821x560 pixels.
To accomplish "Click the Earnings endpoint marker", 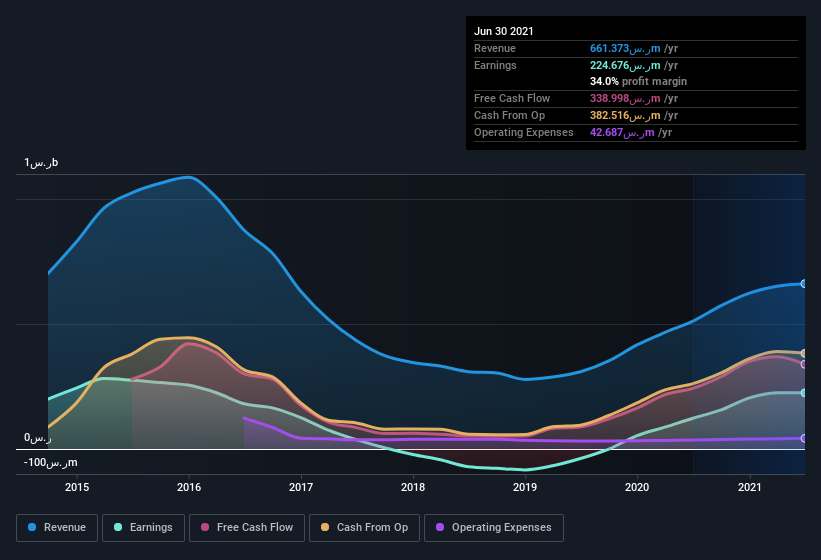I will [804, 393].
